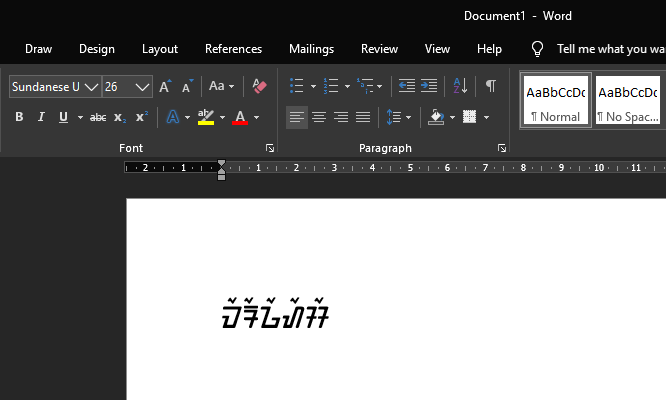Toggle bold formatting

coord(19,117)
